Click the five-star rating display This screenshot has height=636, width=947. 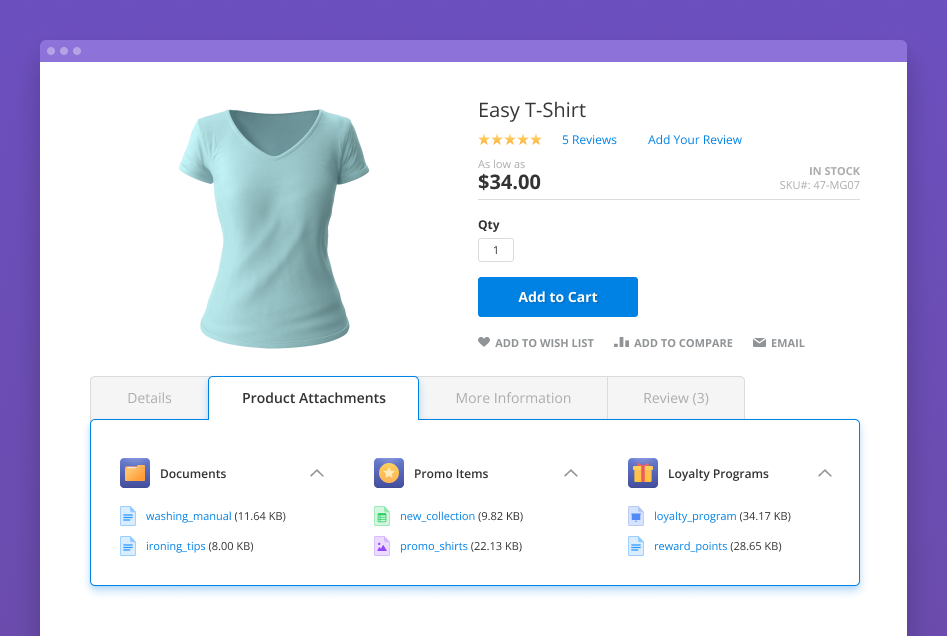510,140
